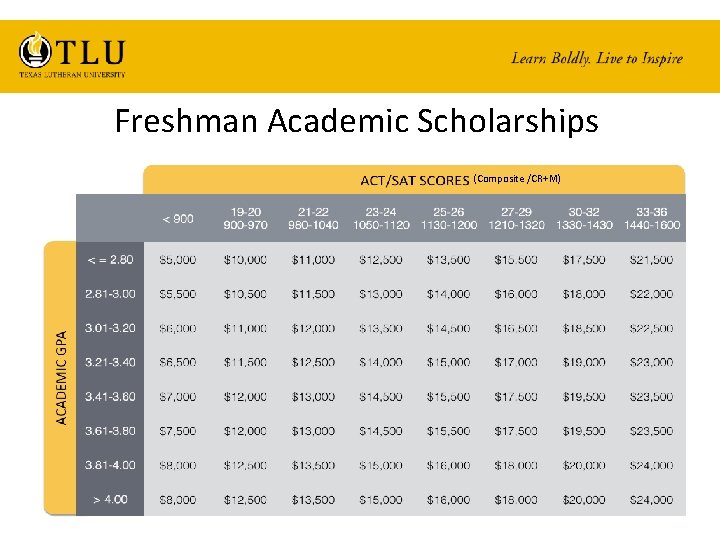Click the $21,500 scholarship amount
Image resolution: width=720 pixels, height=540 pixels.
tap(651, 260)
